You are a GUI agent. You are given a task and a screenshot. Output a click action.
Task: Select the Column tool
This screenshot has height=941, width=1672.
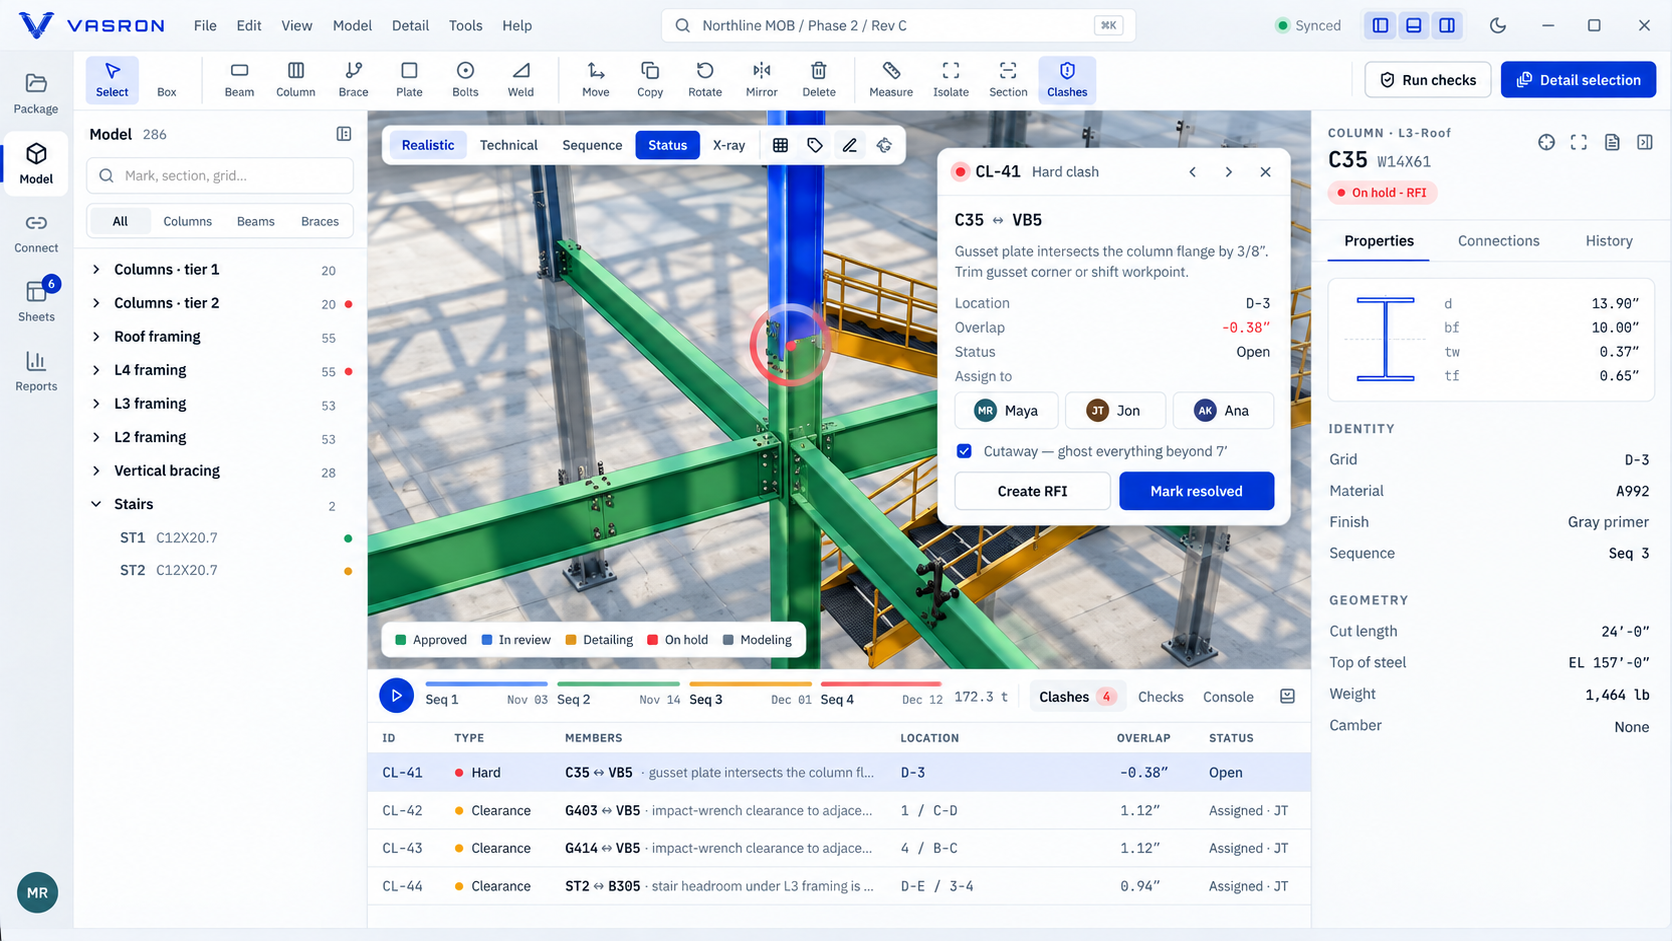point(296,80)
